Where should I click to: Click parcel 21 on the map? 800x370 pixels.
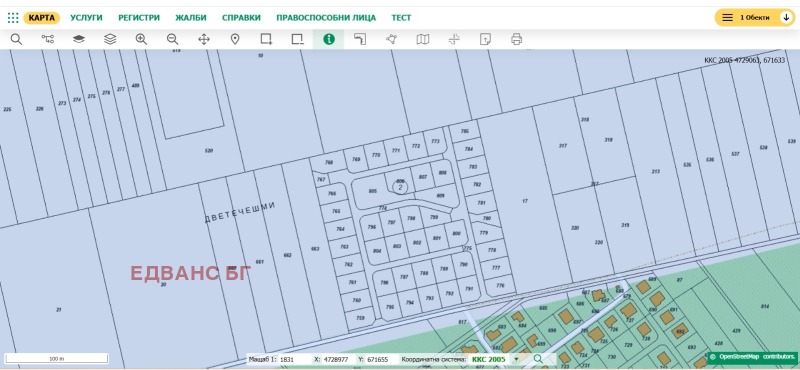coord(59,309)
